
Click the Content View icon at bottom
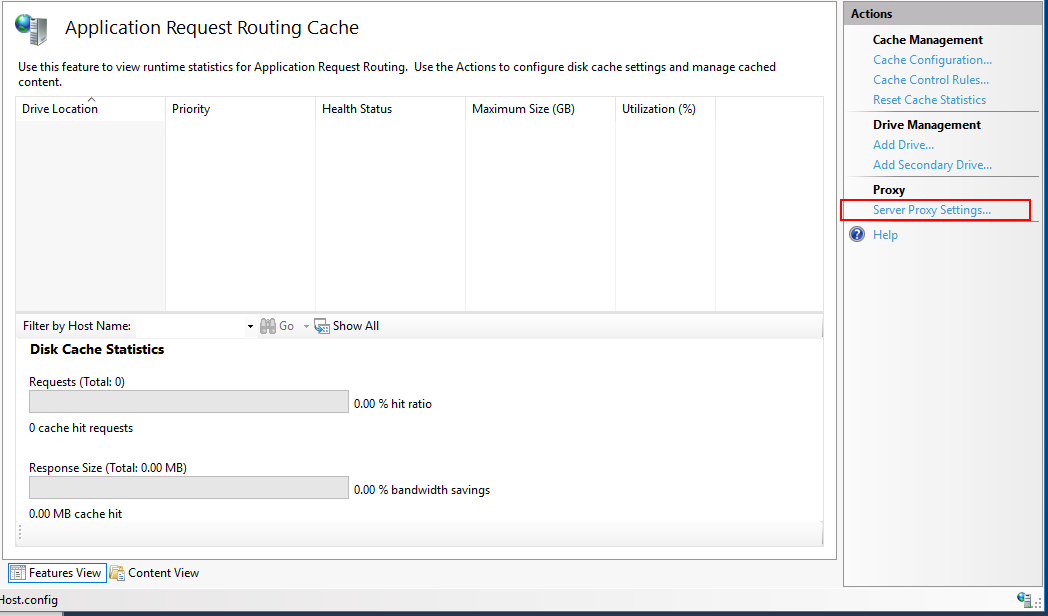pos(118,573)
